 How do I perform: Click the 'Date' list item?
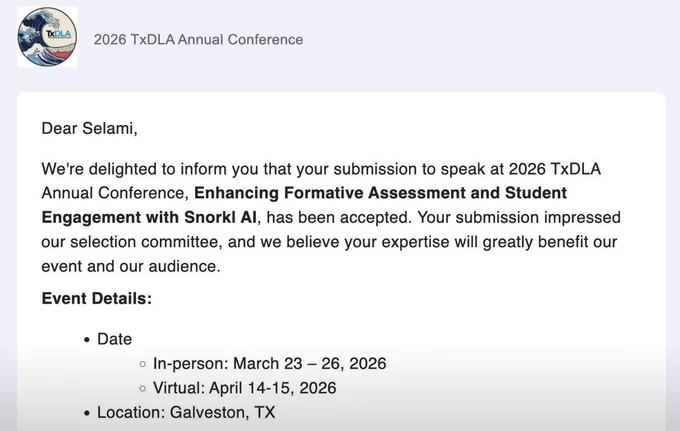tap(114, 339)
